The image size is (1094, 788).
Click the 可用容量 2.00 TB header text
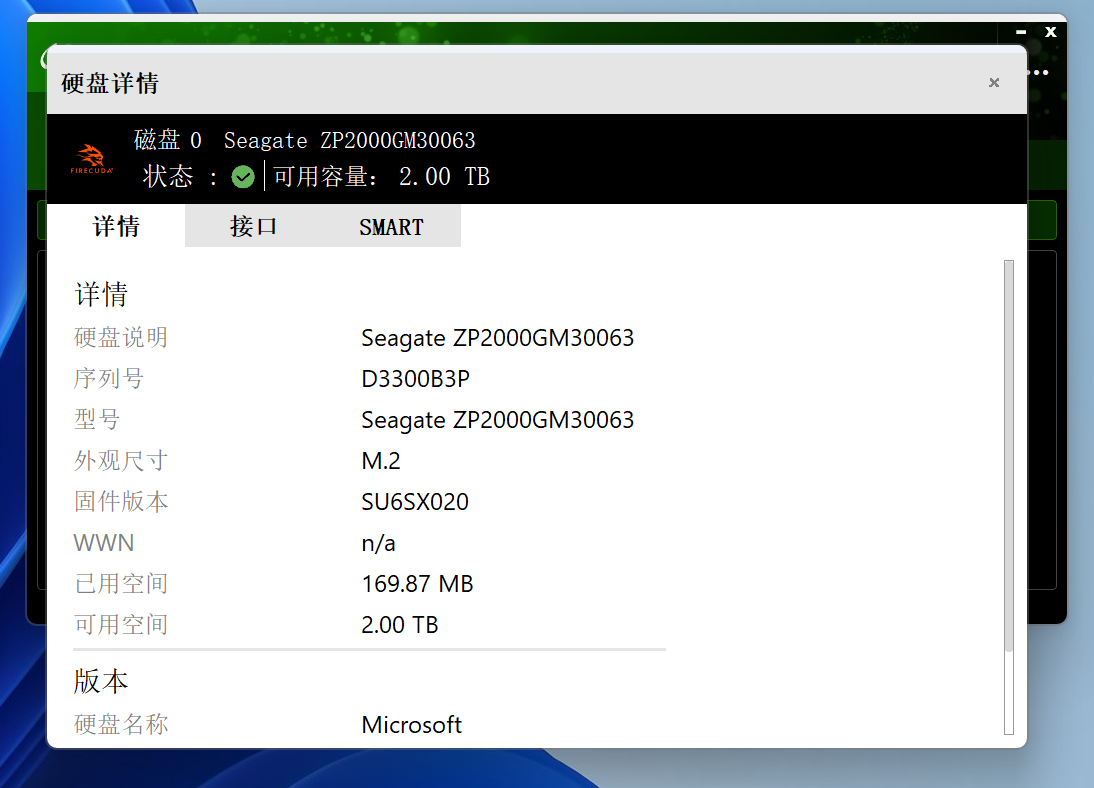click(381, 177)
